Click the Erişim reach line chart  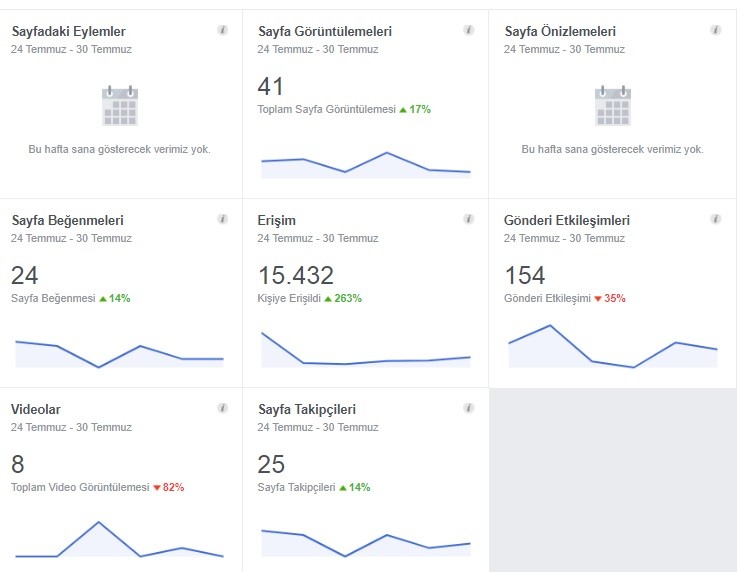coord(366,350)
